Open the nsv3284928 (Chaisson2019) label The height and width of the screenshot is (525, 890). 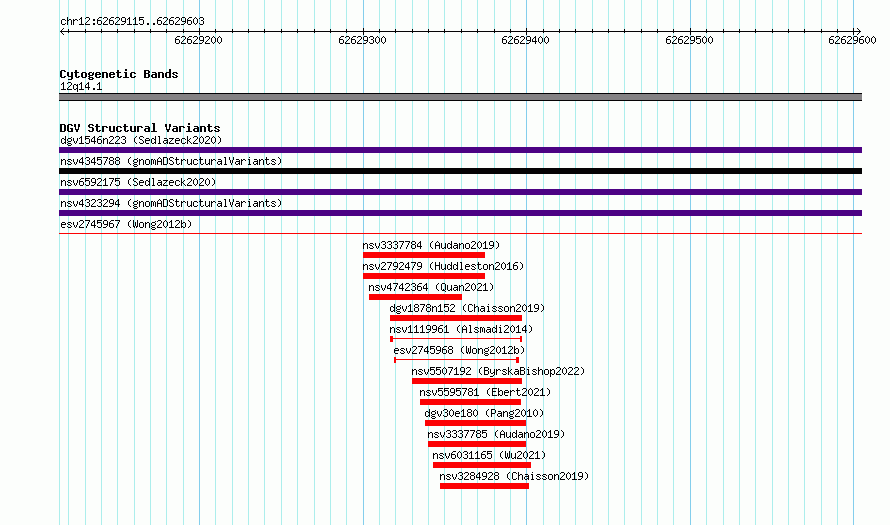(x=514, y=476)
